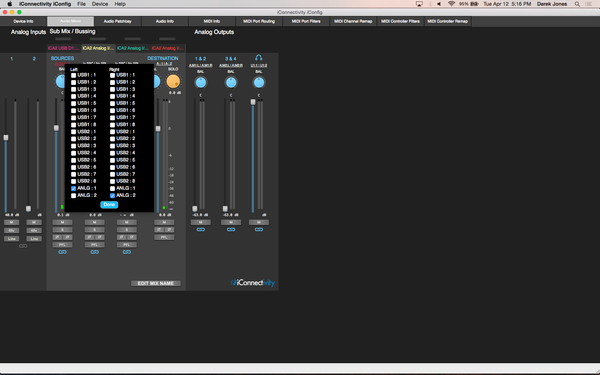Check Left USB1 : 1 checkbox
The width and height of the screenshot is (600, 375).
(x=73, y=75)
